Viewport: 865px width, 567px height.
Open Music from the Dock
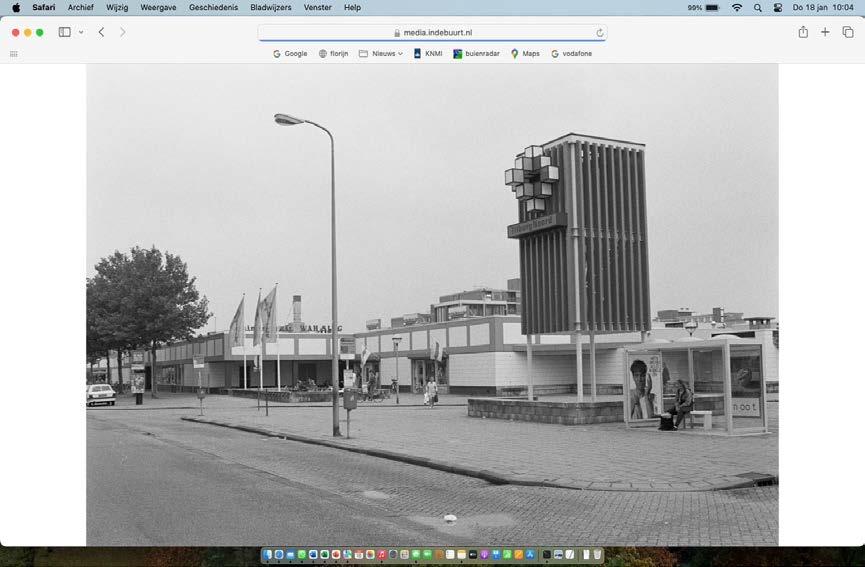tap(382, 554)
